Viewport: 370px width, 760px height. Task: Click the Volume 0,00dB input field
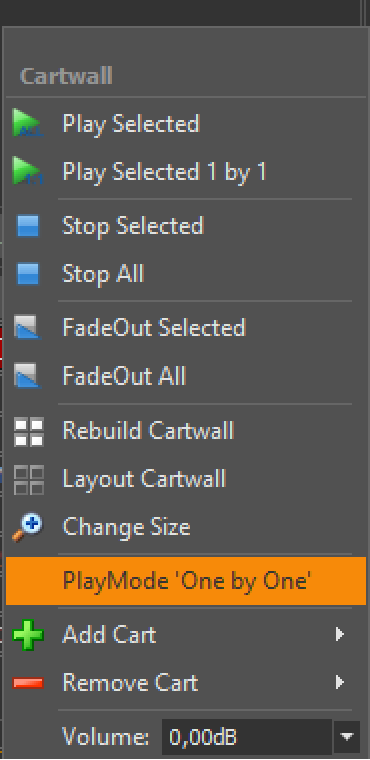pos(247,737)
